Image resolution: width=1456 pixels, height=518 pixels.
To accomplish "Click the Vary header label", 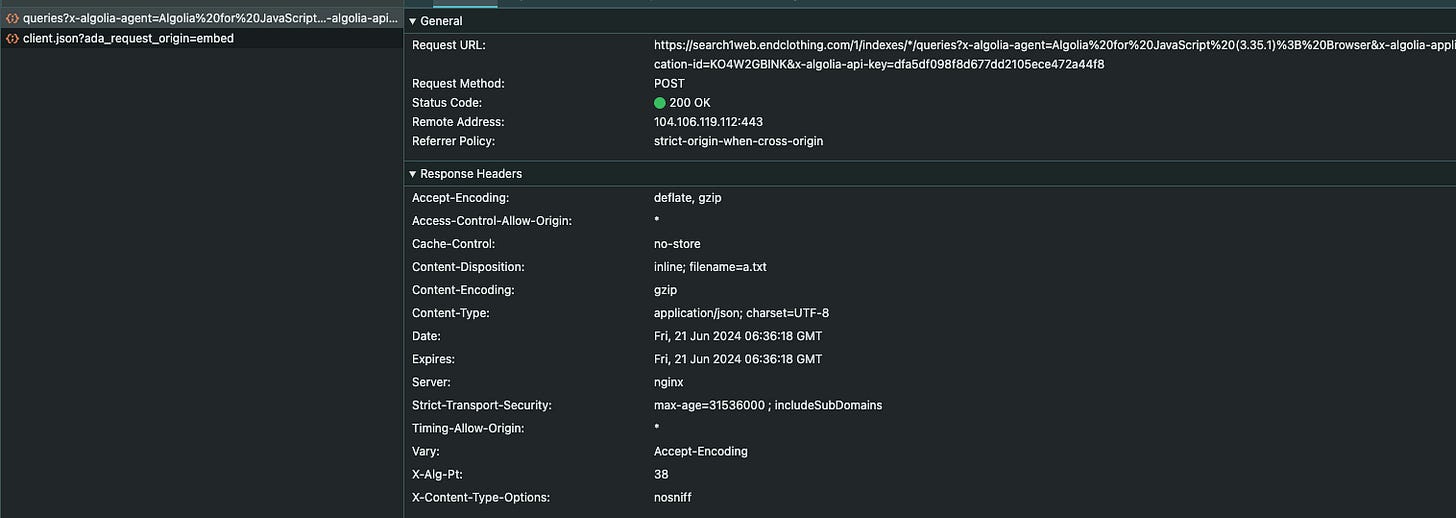I will click(426, 451).
